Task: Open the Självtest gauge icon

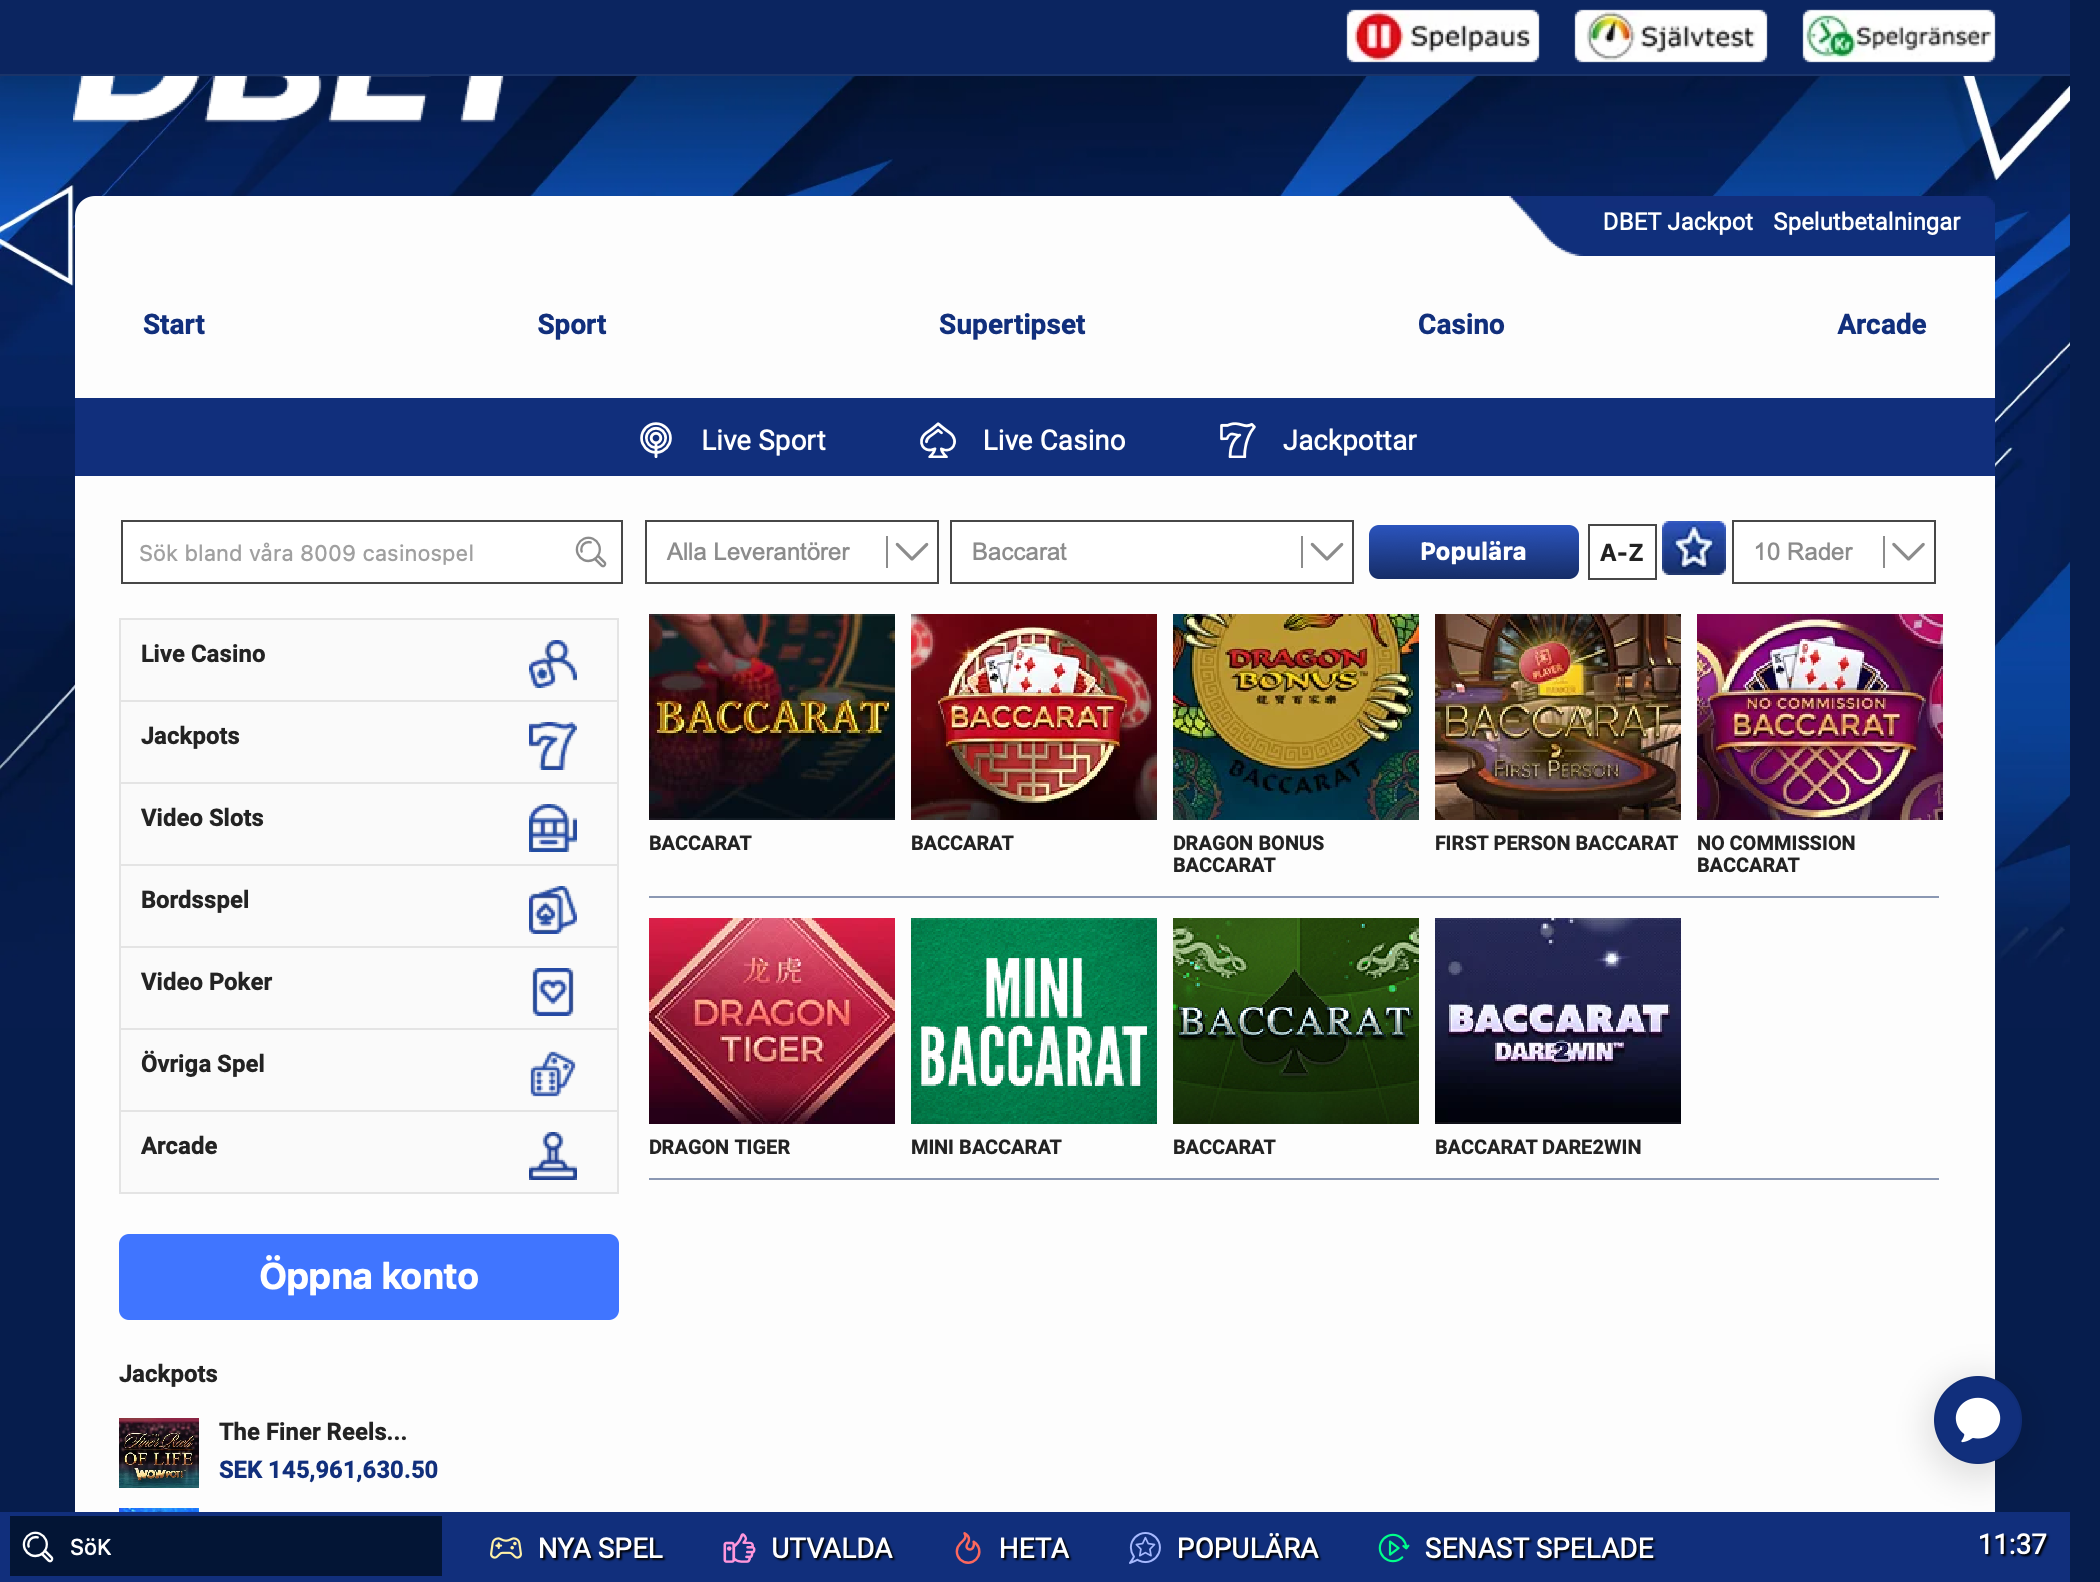Action: pos(1610,37)
